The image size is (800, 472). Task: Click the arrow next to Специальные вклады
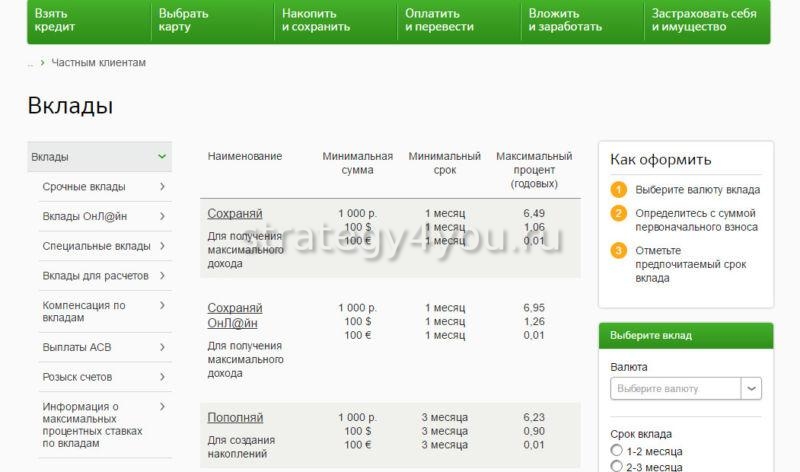coord(162,246)
